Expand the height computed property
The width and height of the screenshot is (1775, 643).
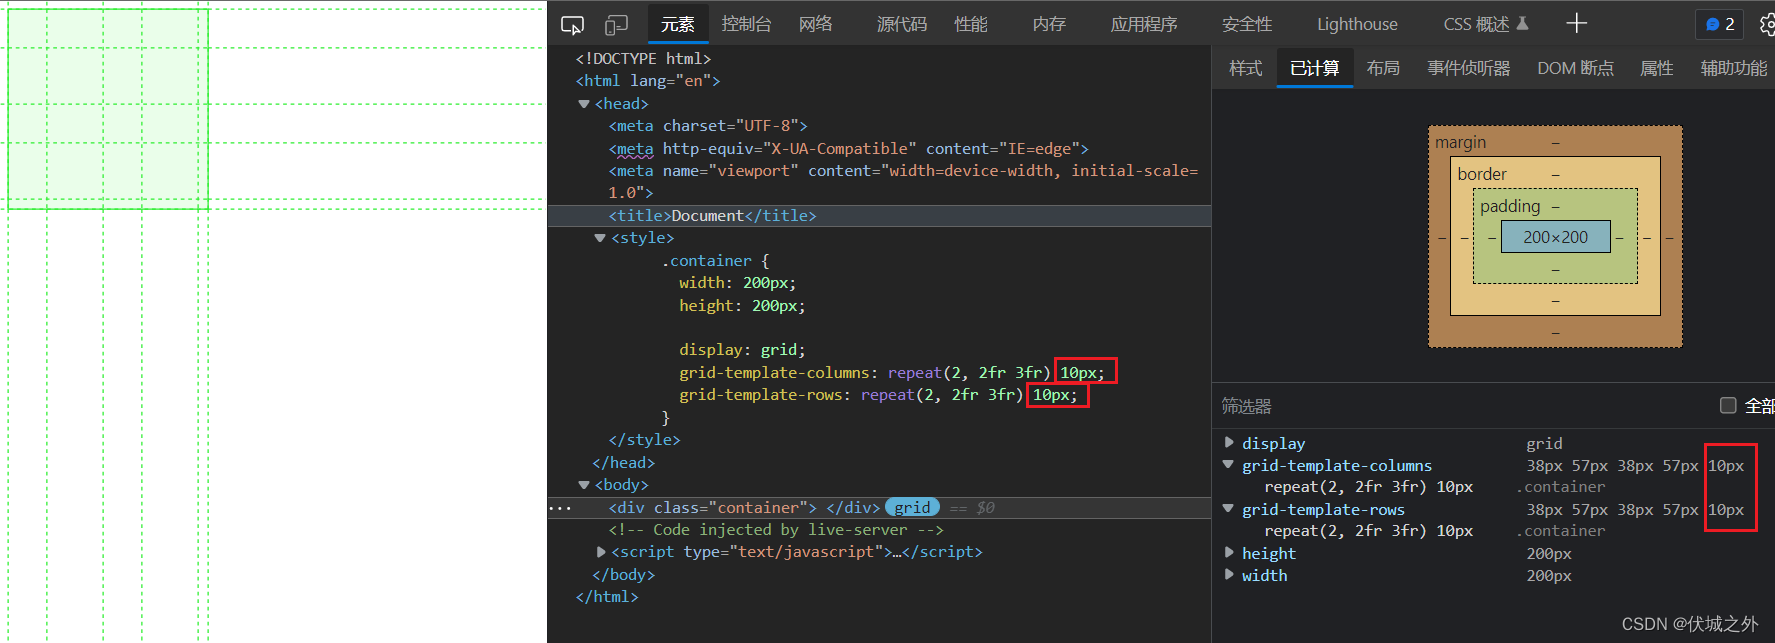pyautogui.click(x=1229, y=552)
